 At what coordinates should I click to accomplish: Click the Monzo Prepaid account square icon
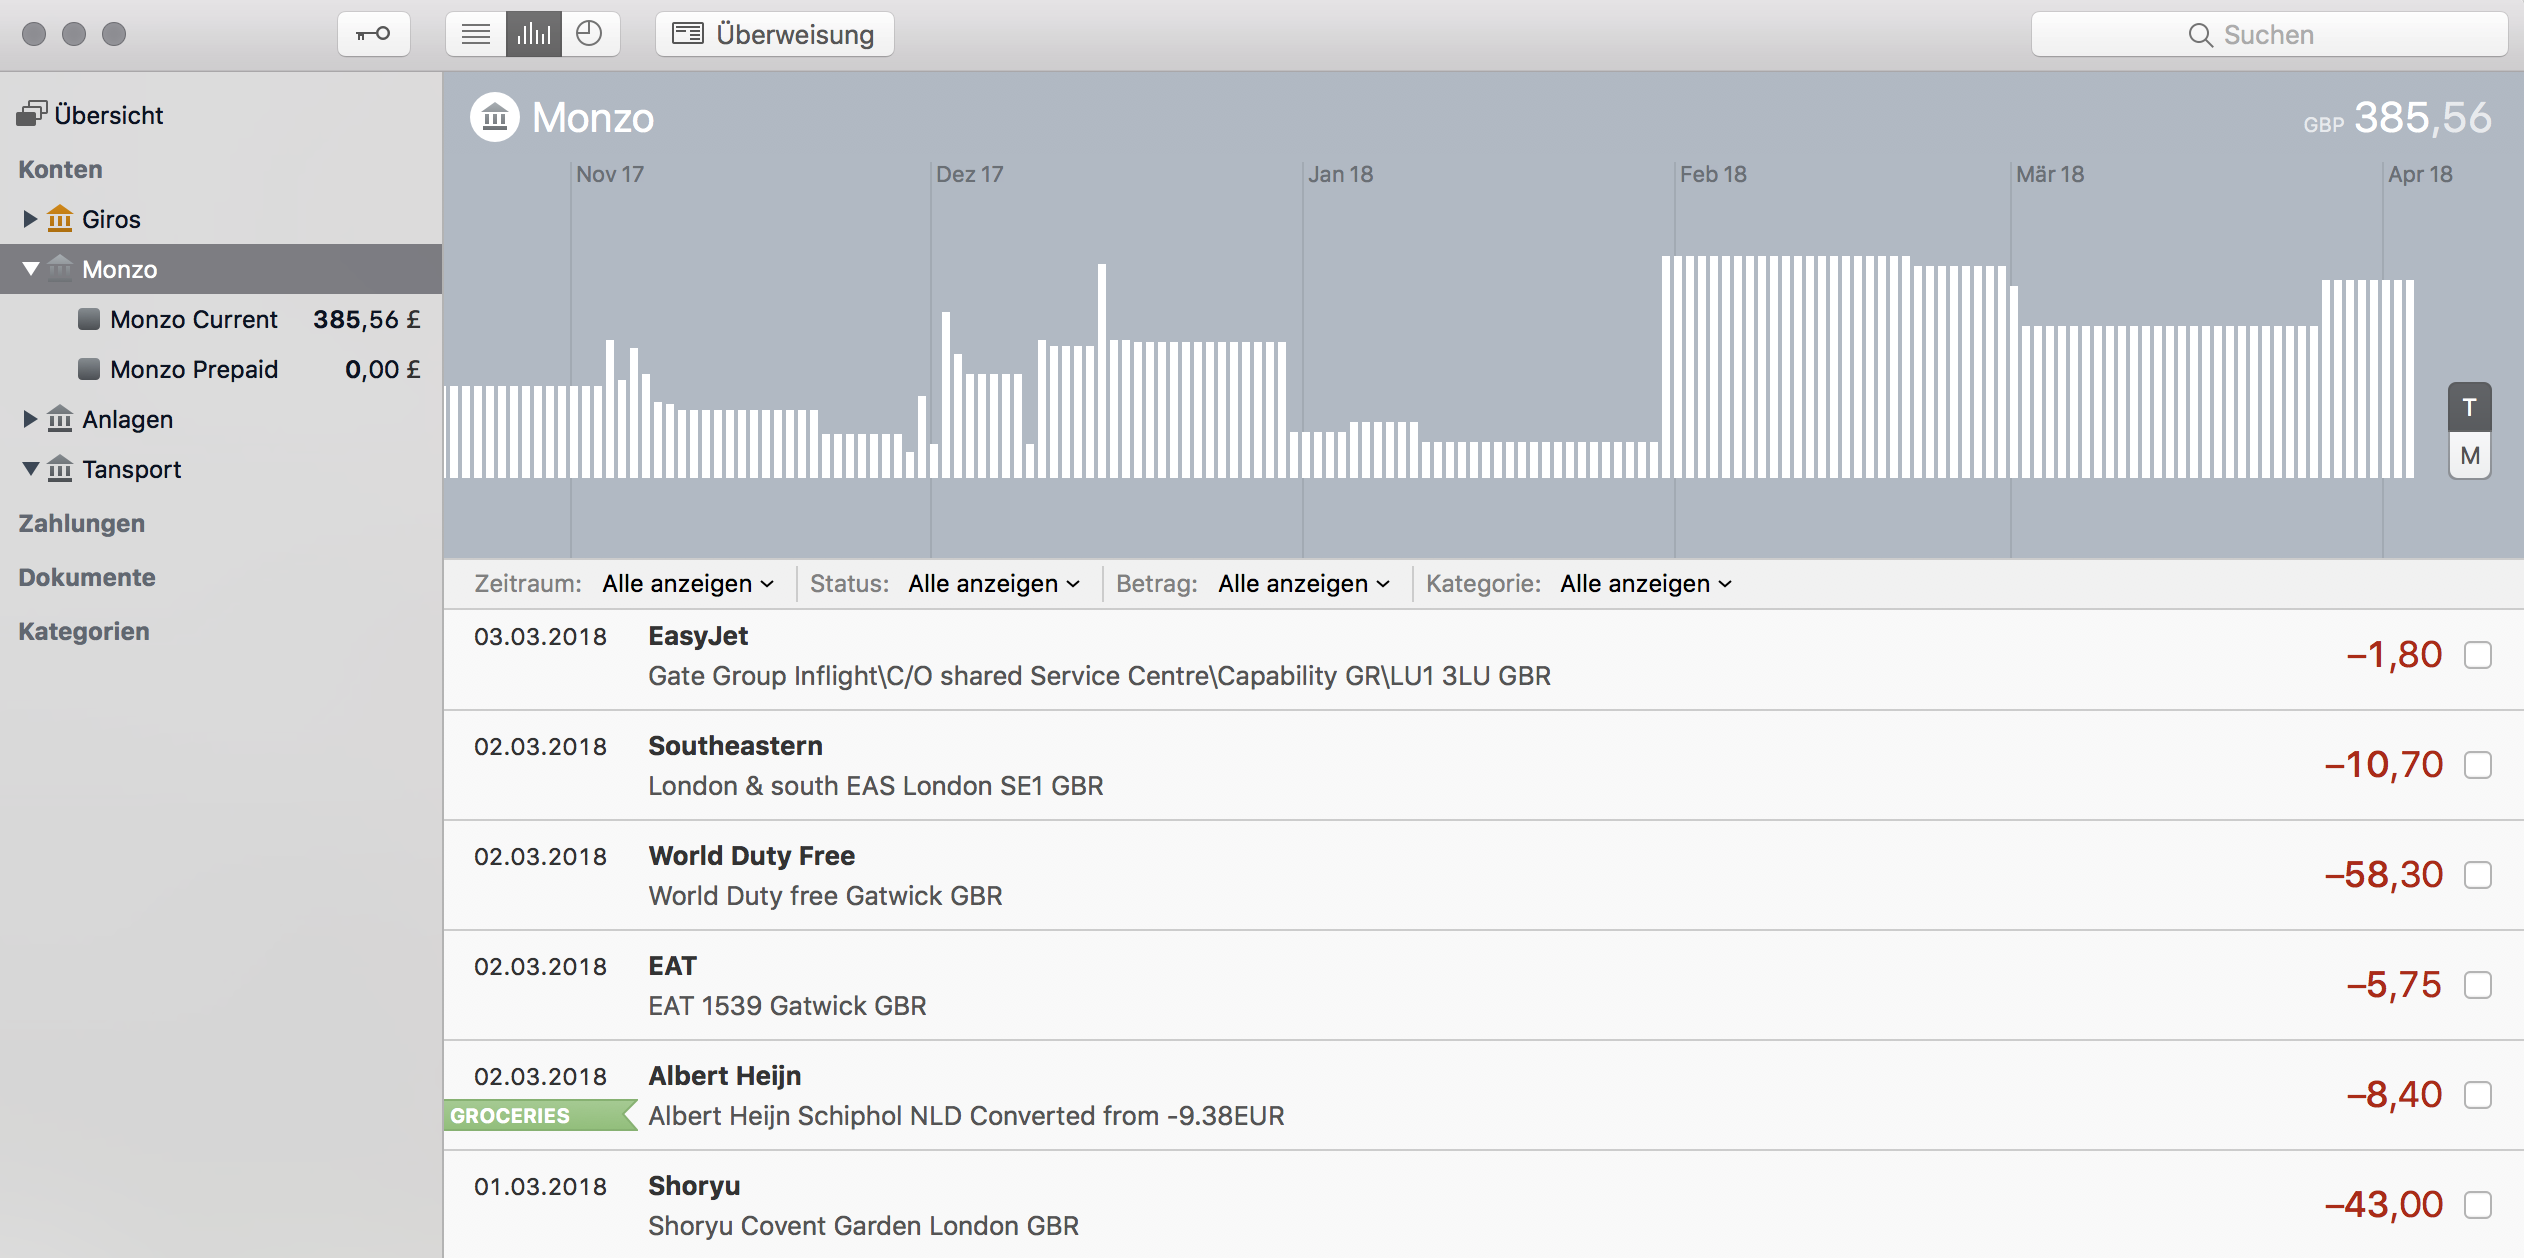(x=89, y=369)
